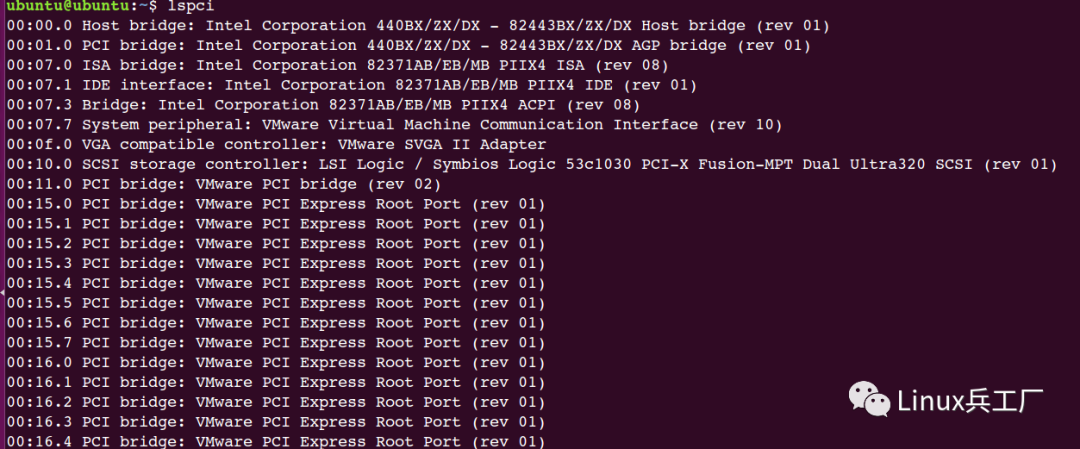Select the 00:16.1 PCI bridge line
Image resolution: width=1080 pixels, height=449 pixels.
(276, 383)
